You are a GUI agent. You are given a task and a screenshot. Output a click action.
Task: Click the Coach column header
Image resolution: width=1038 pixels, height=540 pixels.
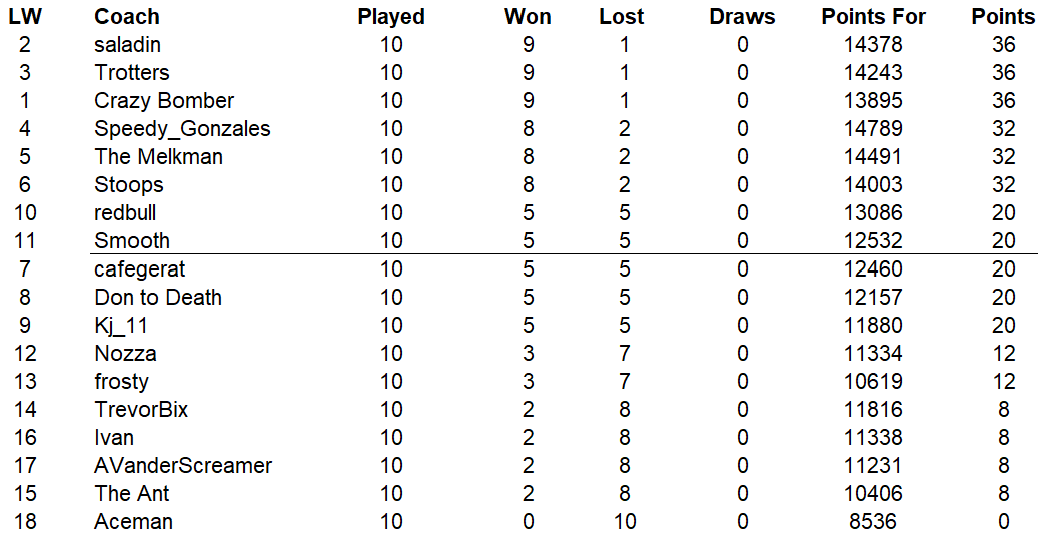(x=127, y=17)
